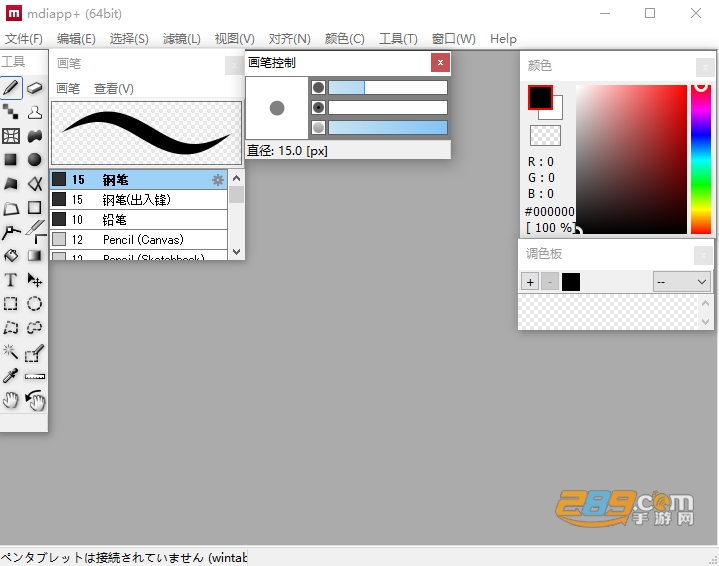Viewport: 719px width, 566px height.
Task: Select the move object tool
Action: [35, 280]
